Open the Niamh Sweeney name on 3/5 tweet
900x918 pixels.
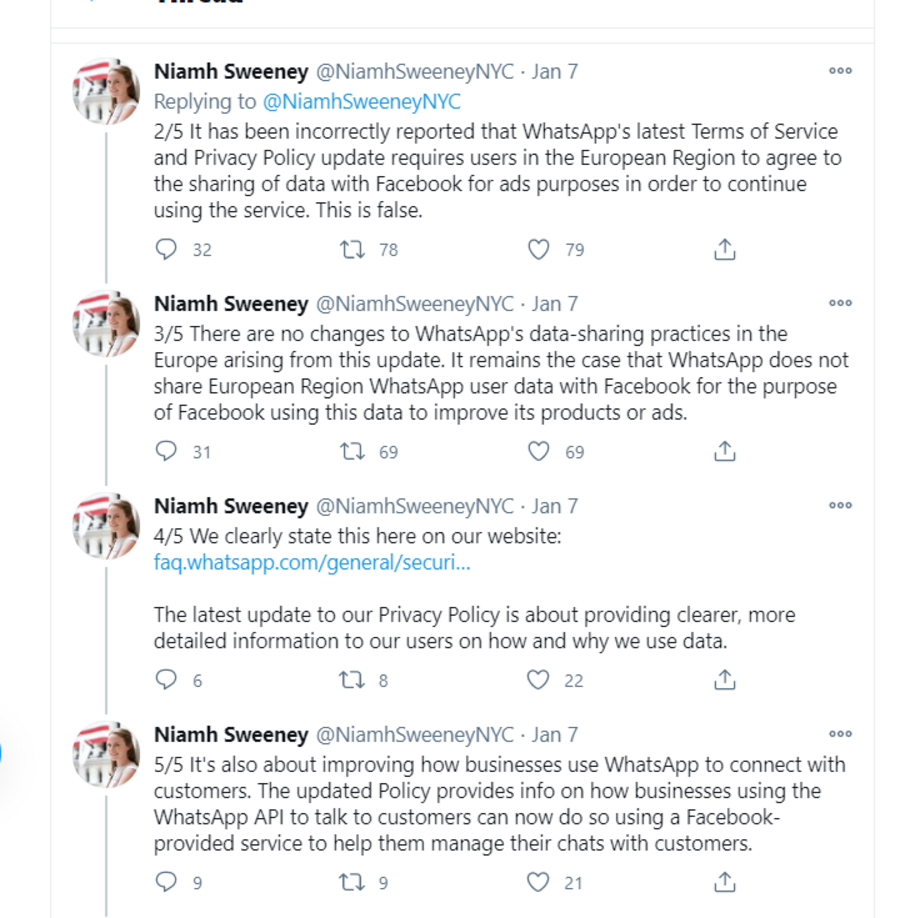pos(231,304)
